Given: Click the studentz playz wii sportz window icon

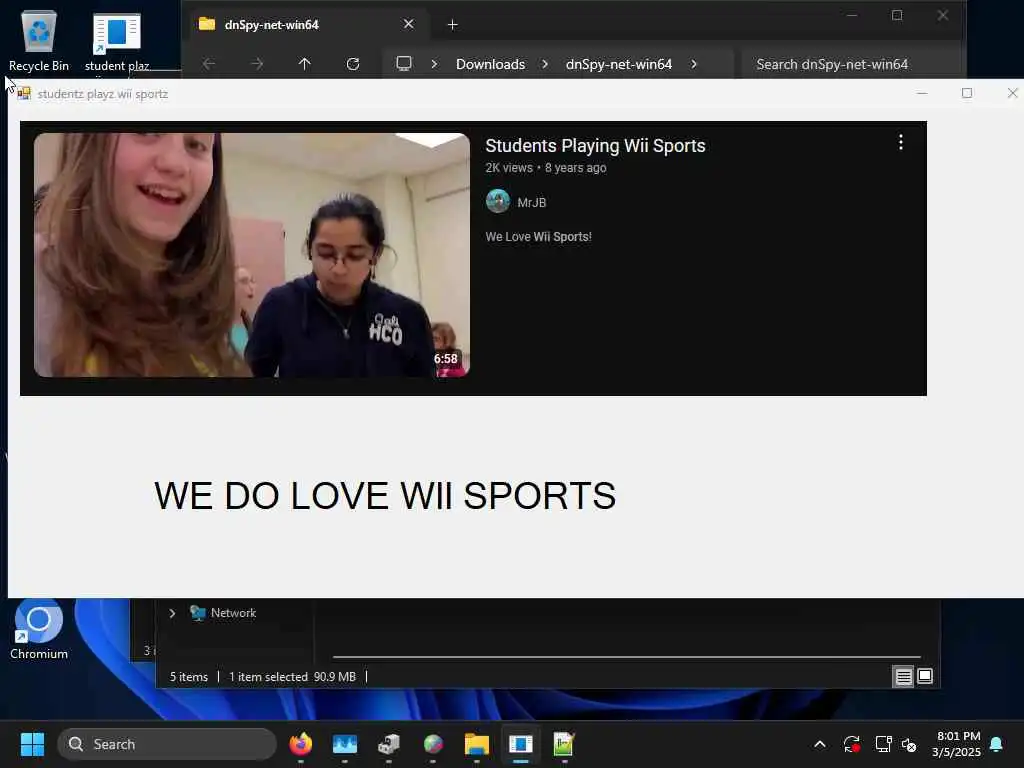Looking at the screenshot, I should click(24, 93).
